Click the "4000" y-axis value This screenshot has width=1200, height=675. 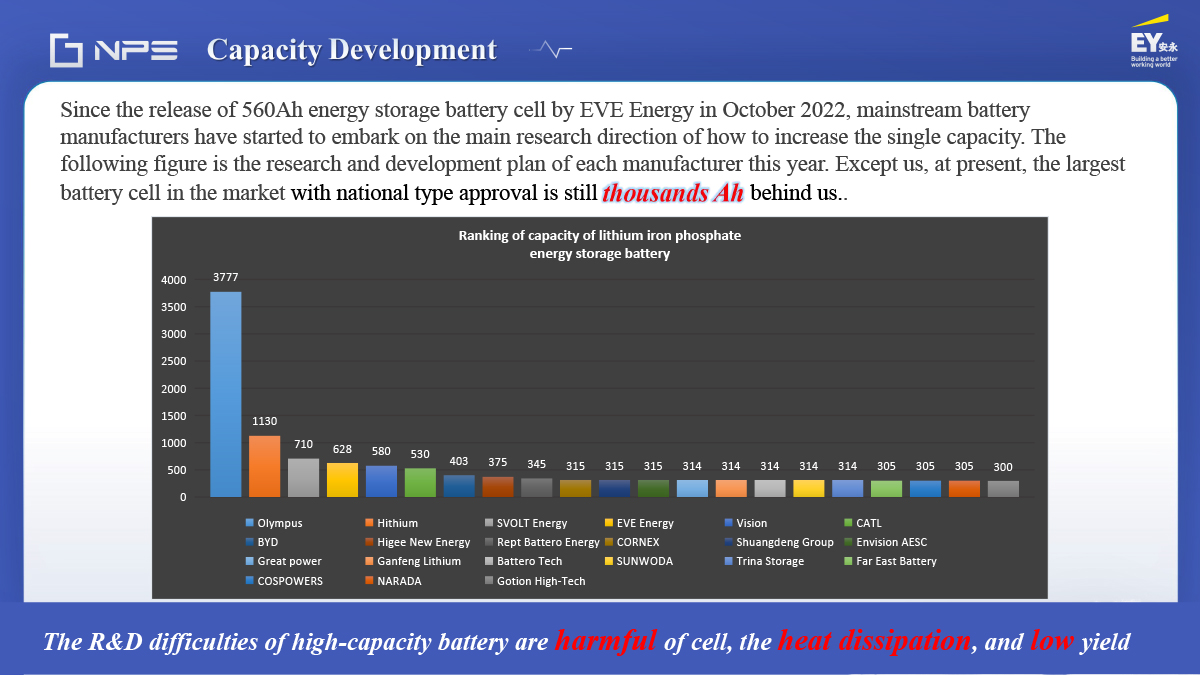pyautogui.click(x=174, y=280)
